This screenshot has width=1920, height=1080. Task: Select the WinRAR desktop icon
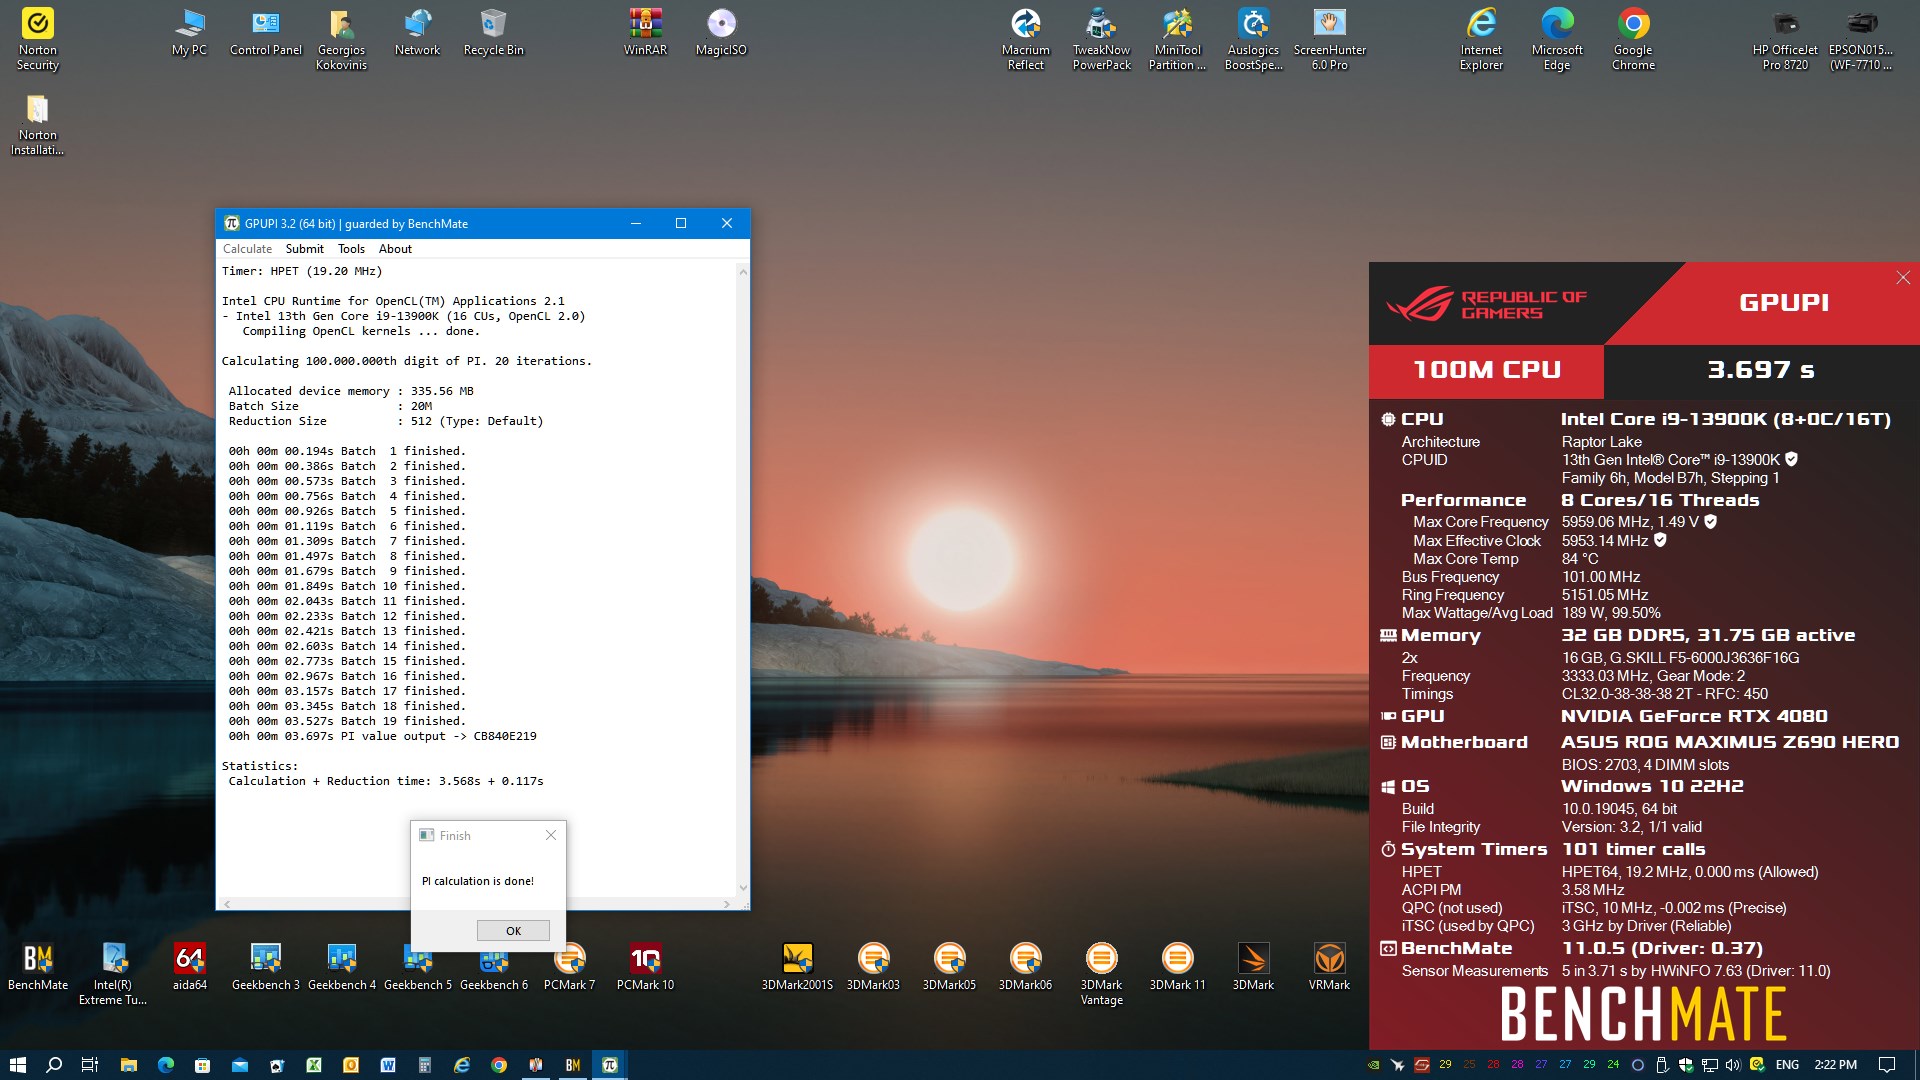[645, 32]
